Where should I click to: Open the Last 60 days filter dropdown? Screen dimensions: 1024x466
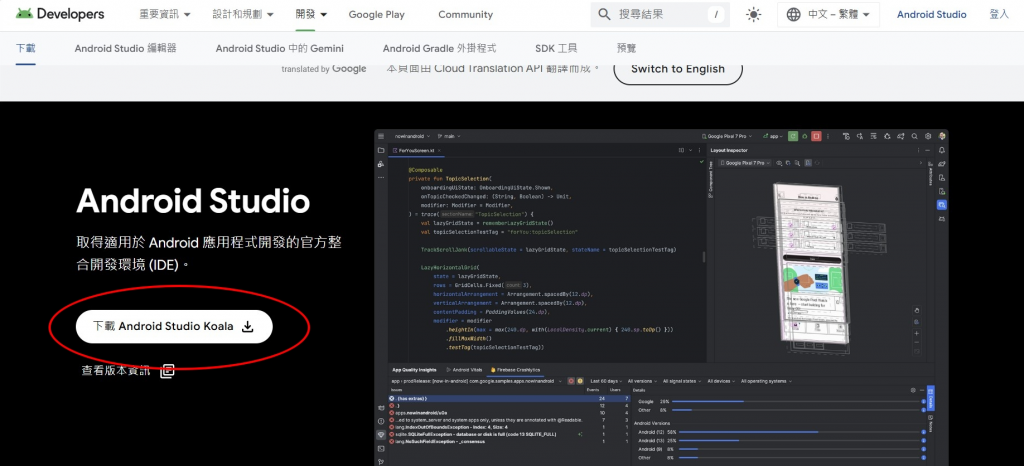[606, 381]
